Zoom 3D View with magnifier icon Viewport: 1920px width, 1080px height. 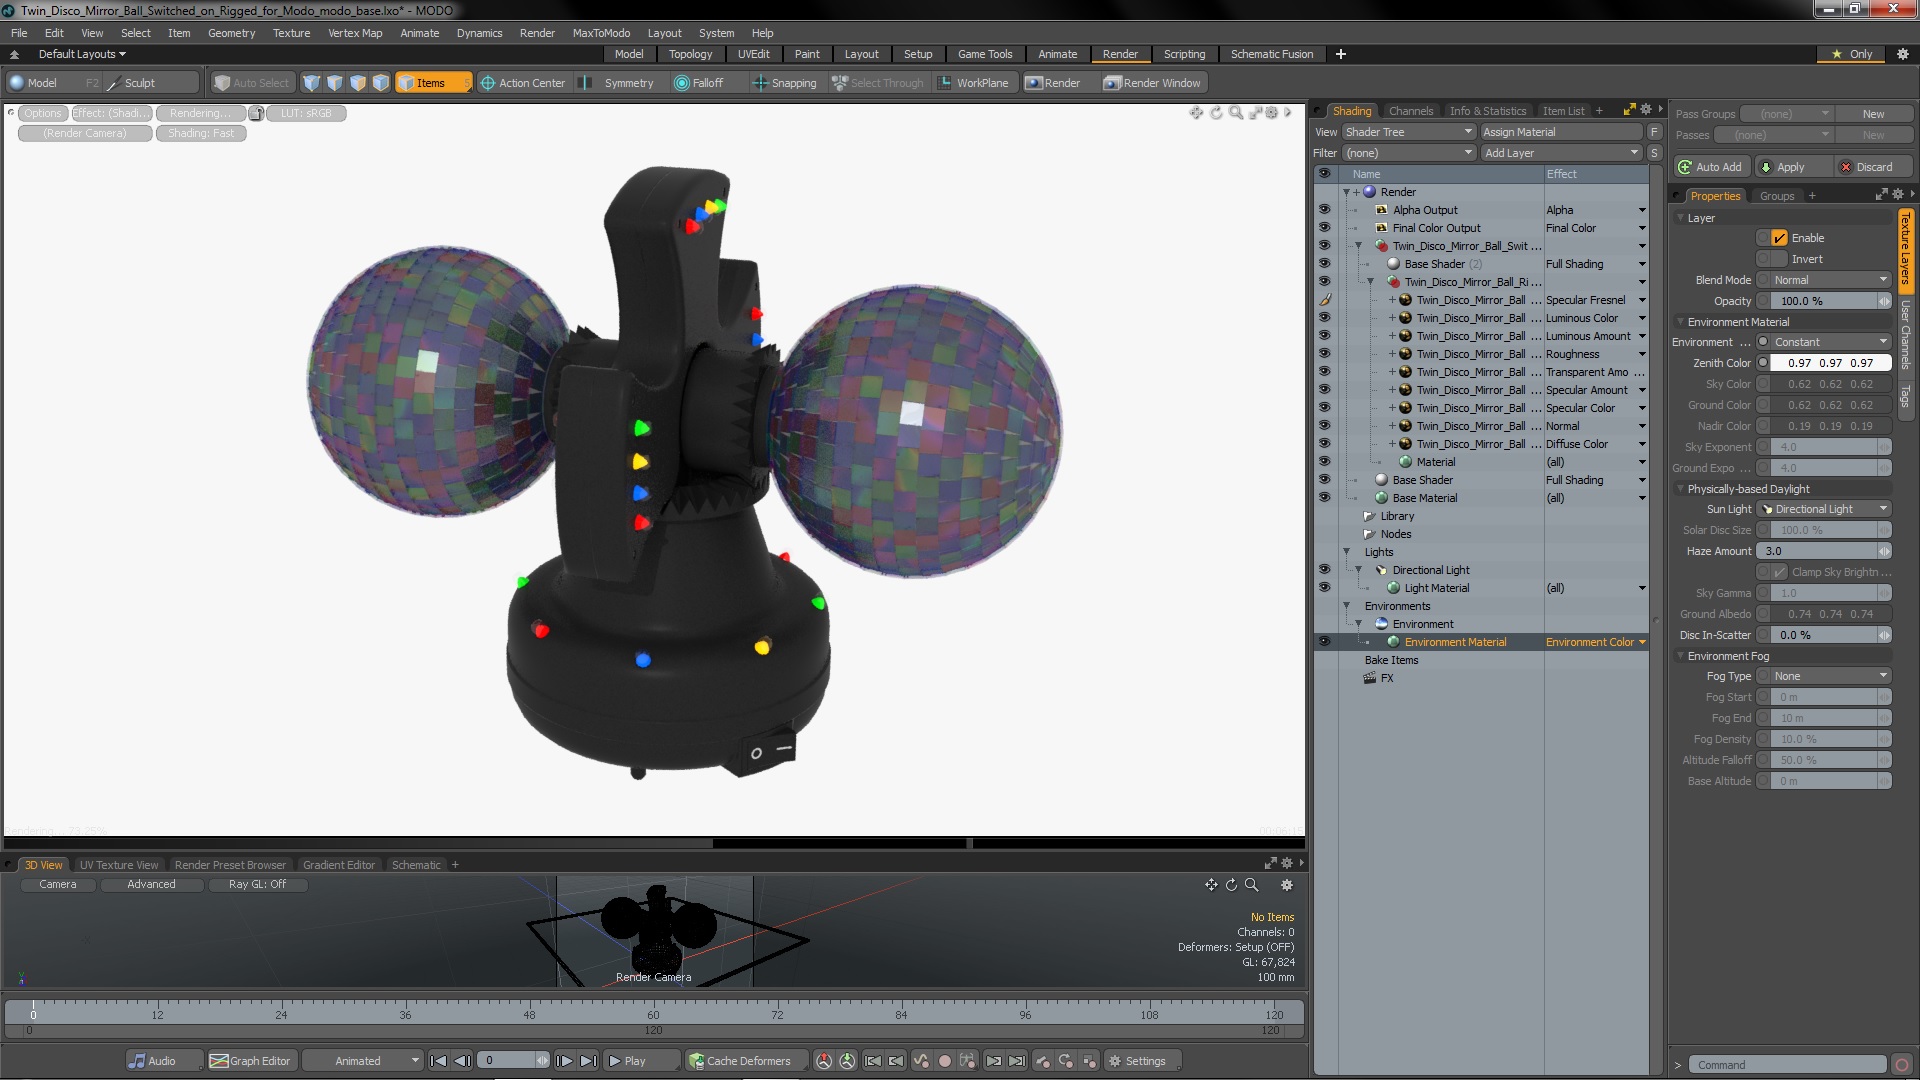click(x=1251, y=885)
